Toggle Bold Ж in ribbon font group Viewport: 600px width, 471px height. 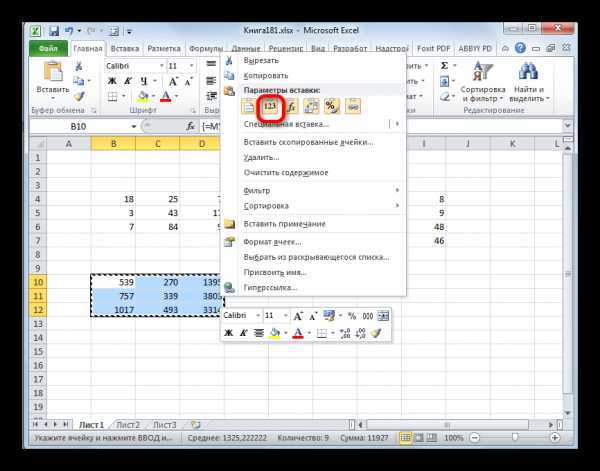pyautogui.click(x=112, y=81)
